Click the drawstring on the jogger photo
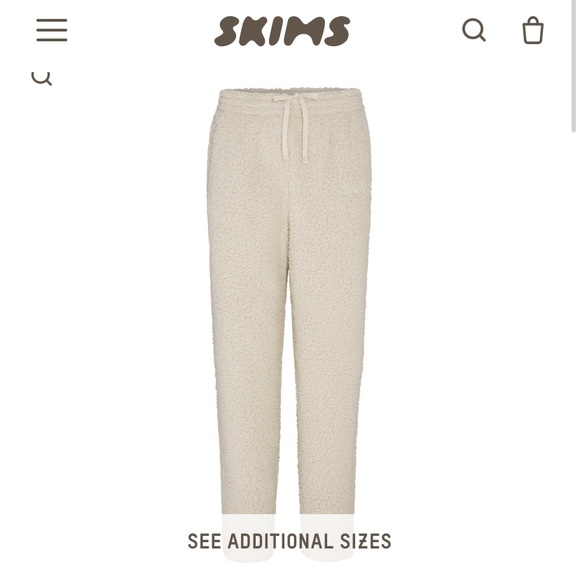580x580 pixels. coord(295,126)
